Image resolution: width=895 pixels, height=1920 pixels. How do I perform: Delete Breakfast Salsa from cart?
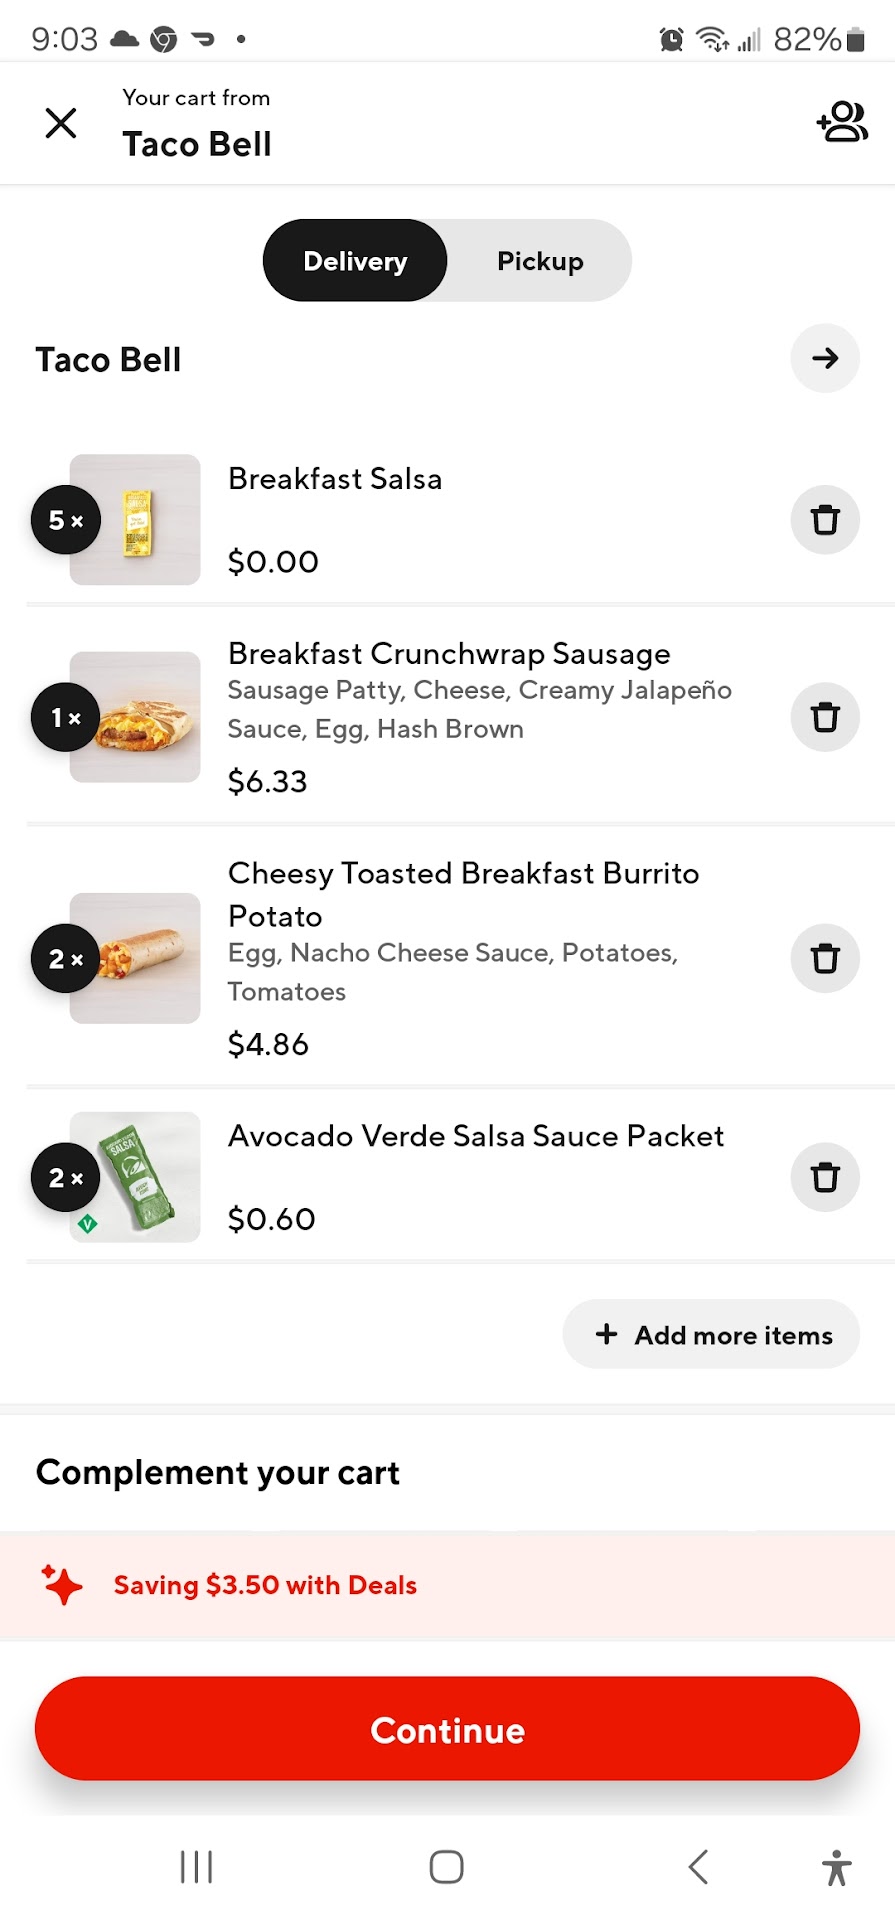click(x=825, y=520)
